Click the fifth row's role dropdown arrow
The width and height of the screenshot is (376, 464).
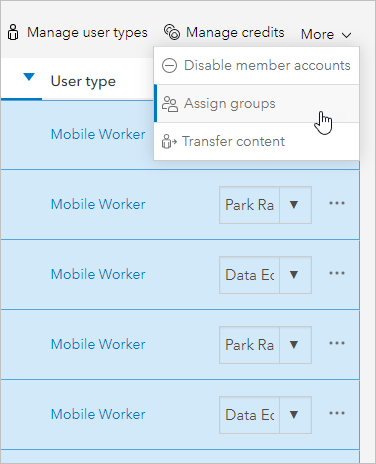294,415
